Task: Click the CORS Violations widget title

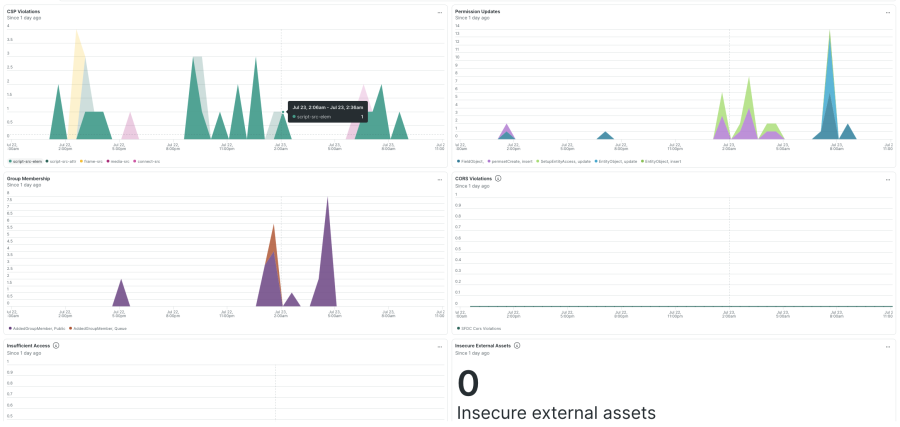Action: pos(474,178)
